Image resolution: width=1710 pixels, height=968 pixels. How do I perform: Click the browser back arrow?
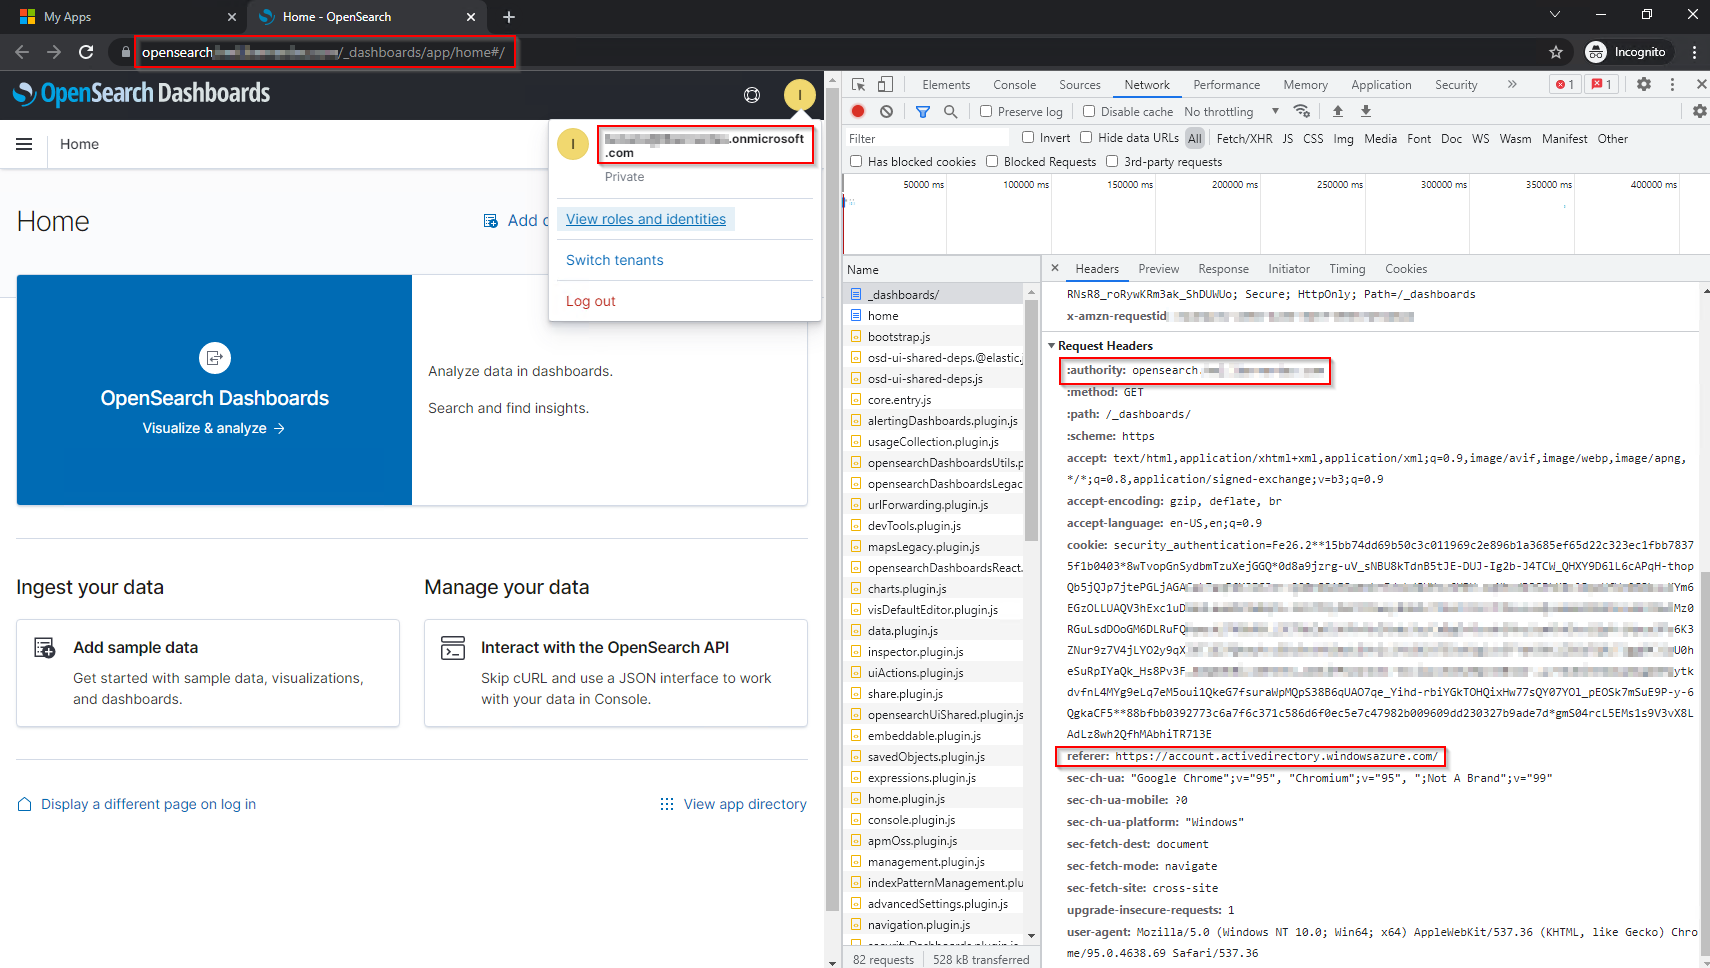pyautogui.click(x=22, y=52)
